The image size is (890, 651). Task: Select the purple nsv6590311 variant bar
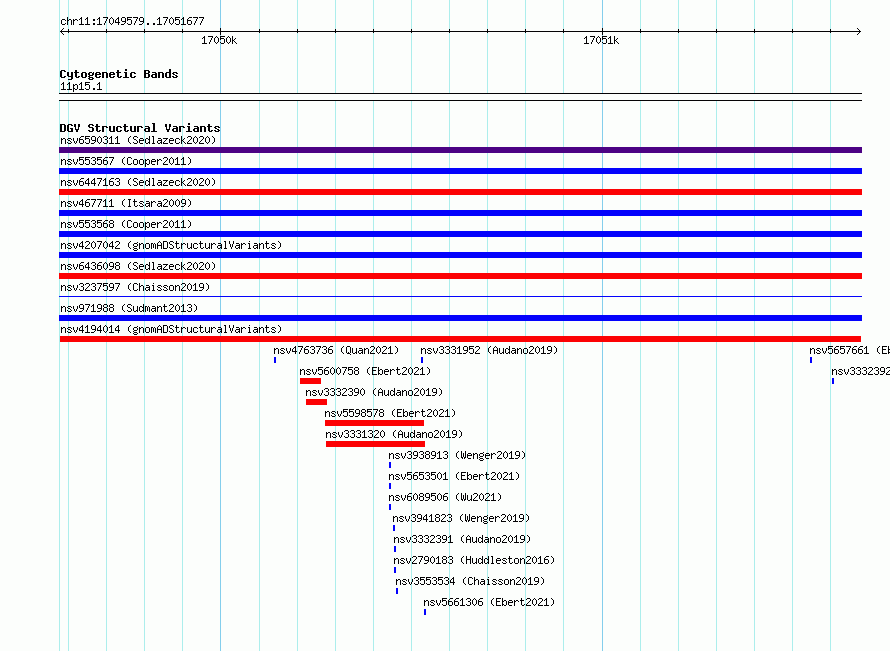tap(460, 150)
